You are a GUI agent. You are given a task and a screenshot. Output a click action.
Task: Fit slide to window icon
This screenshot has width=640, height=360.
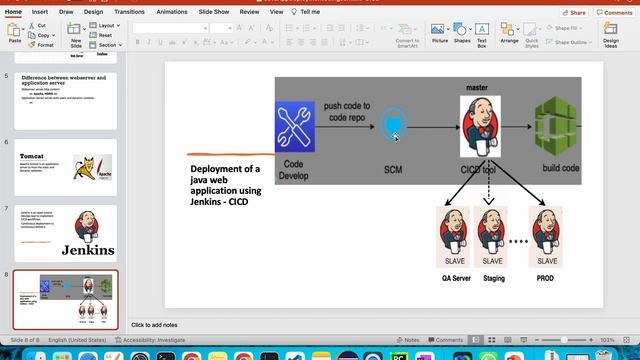coord(627,340)
